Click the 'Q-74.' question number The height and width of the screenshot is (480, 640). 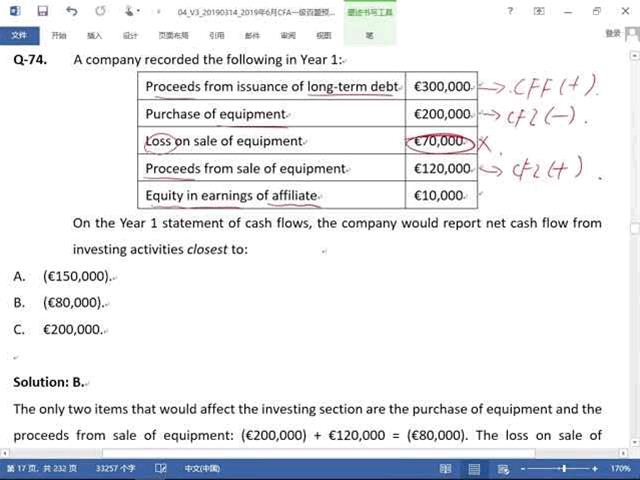30,60
